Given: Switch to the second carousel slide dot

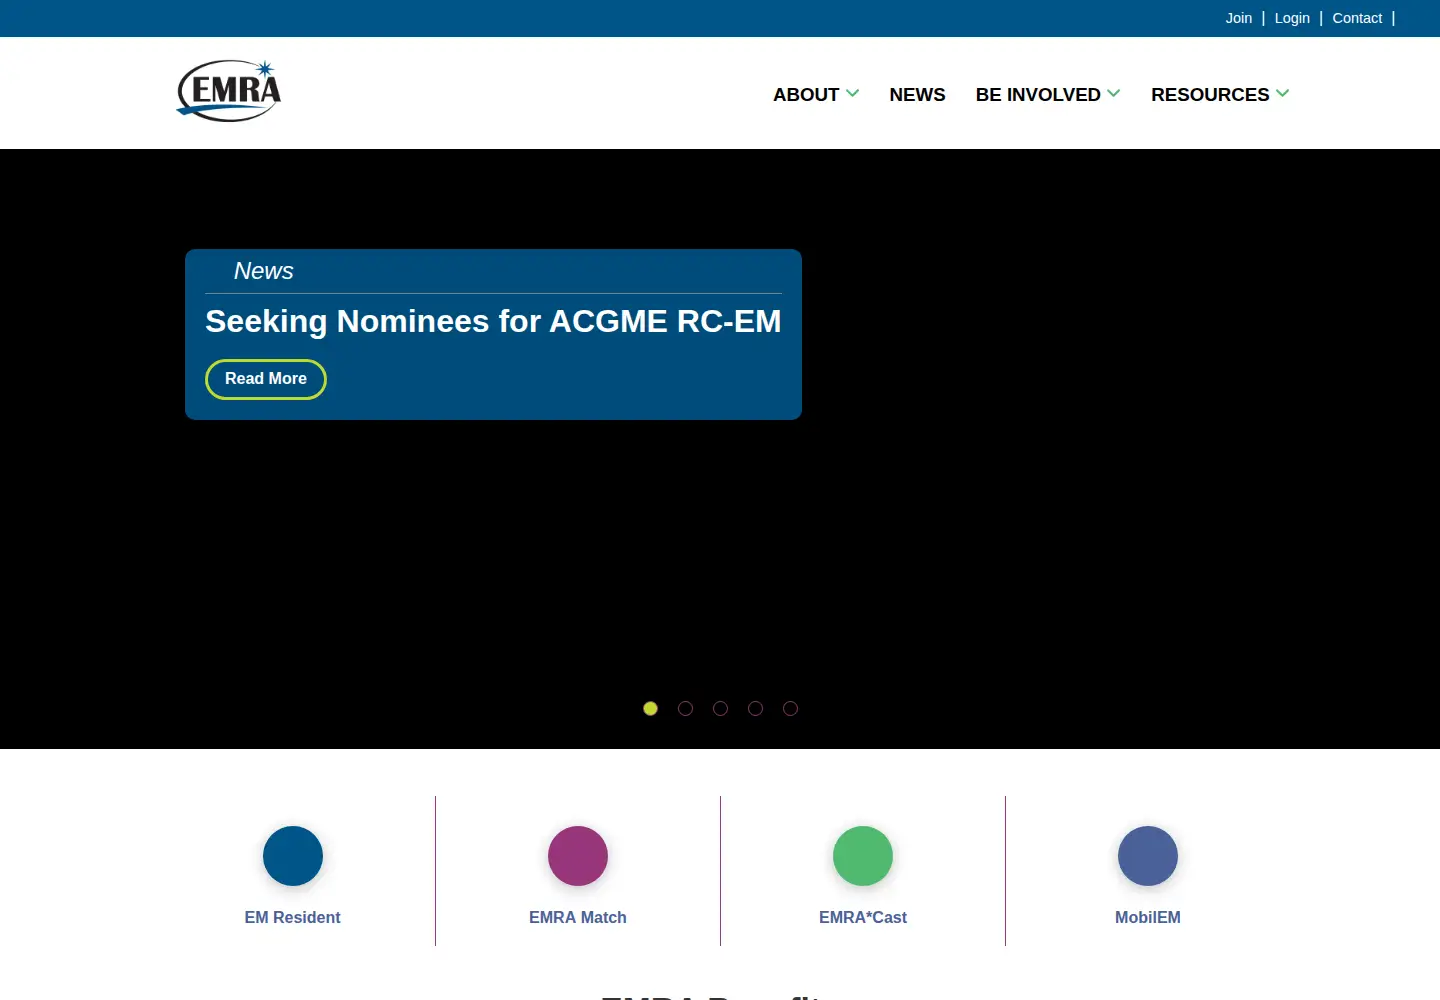Looking at the screenshot, I should coord(685,708).
